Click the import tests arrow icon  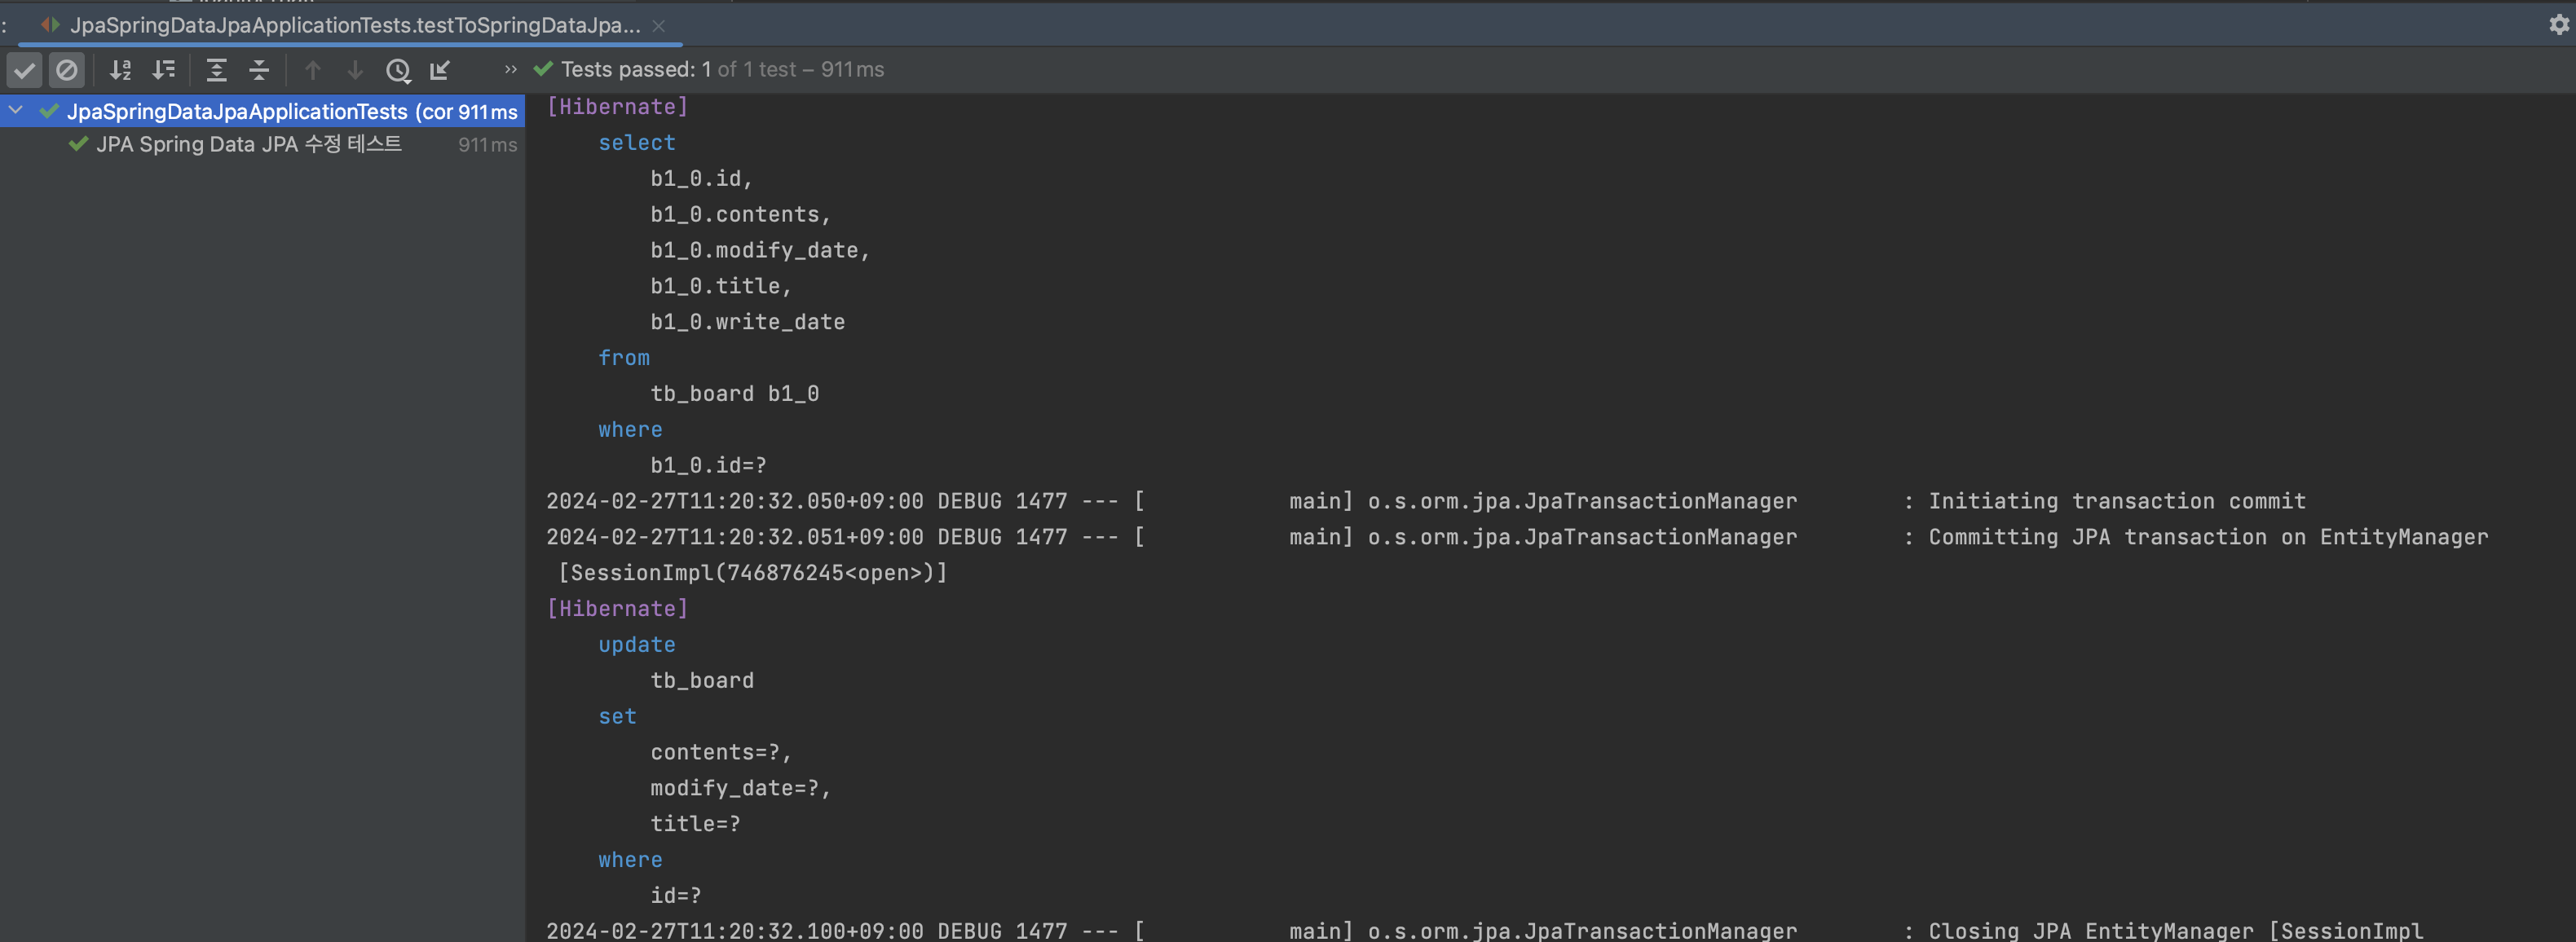tap(440, 70)
